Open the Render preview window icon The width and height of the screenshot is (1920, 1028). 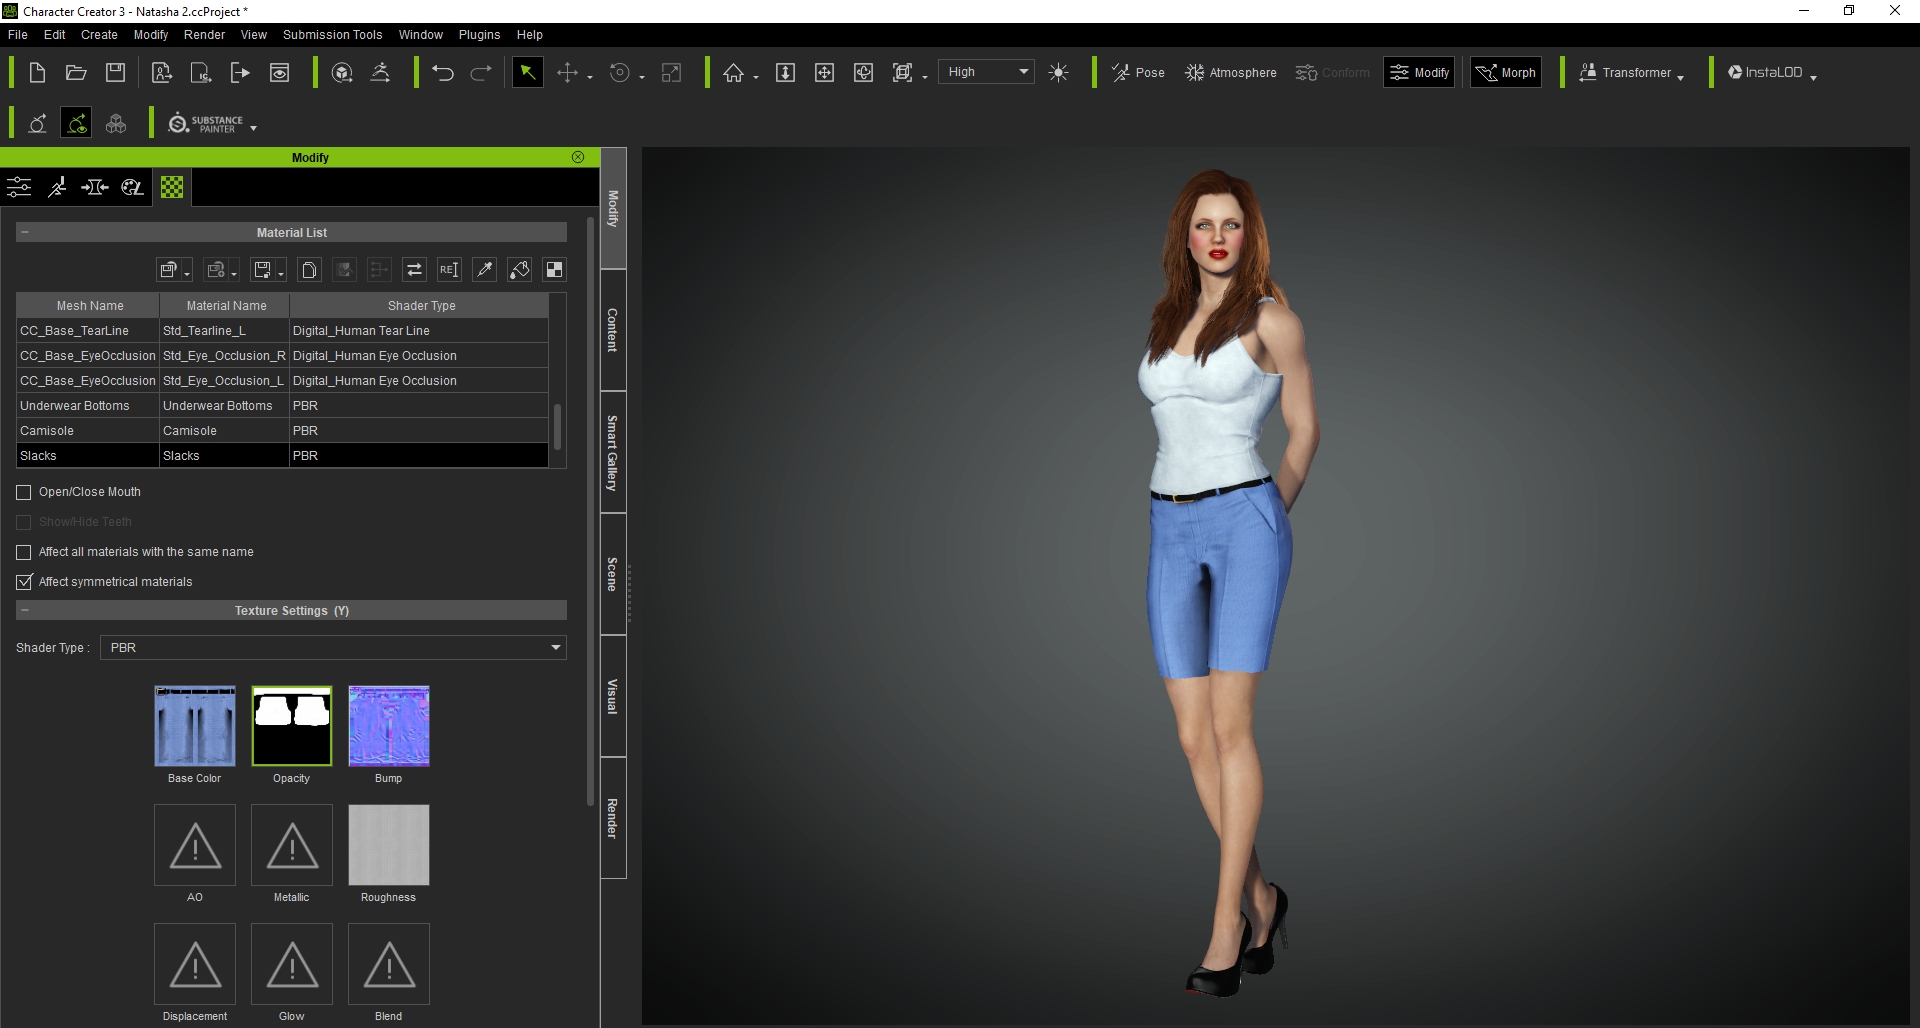coord(280,72)
